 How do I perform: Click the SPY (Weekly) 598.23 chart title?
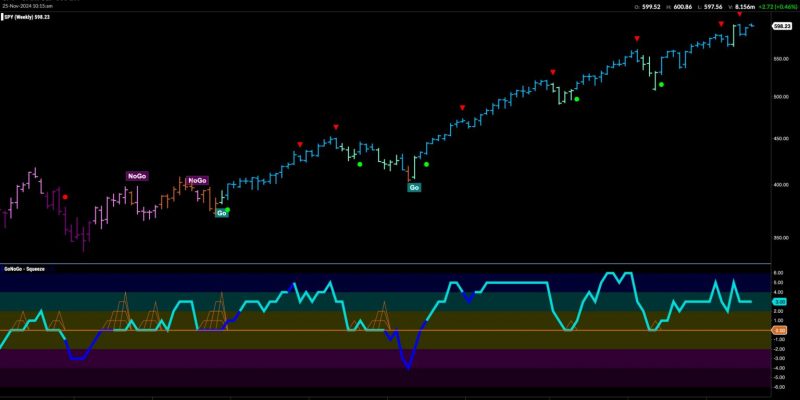pyautogui.click(x=25, y=17)
